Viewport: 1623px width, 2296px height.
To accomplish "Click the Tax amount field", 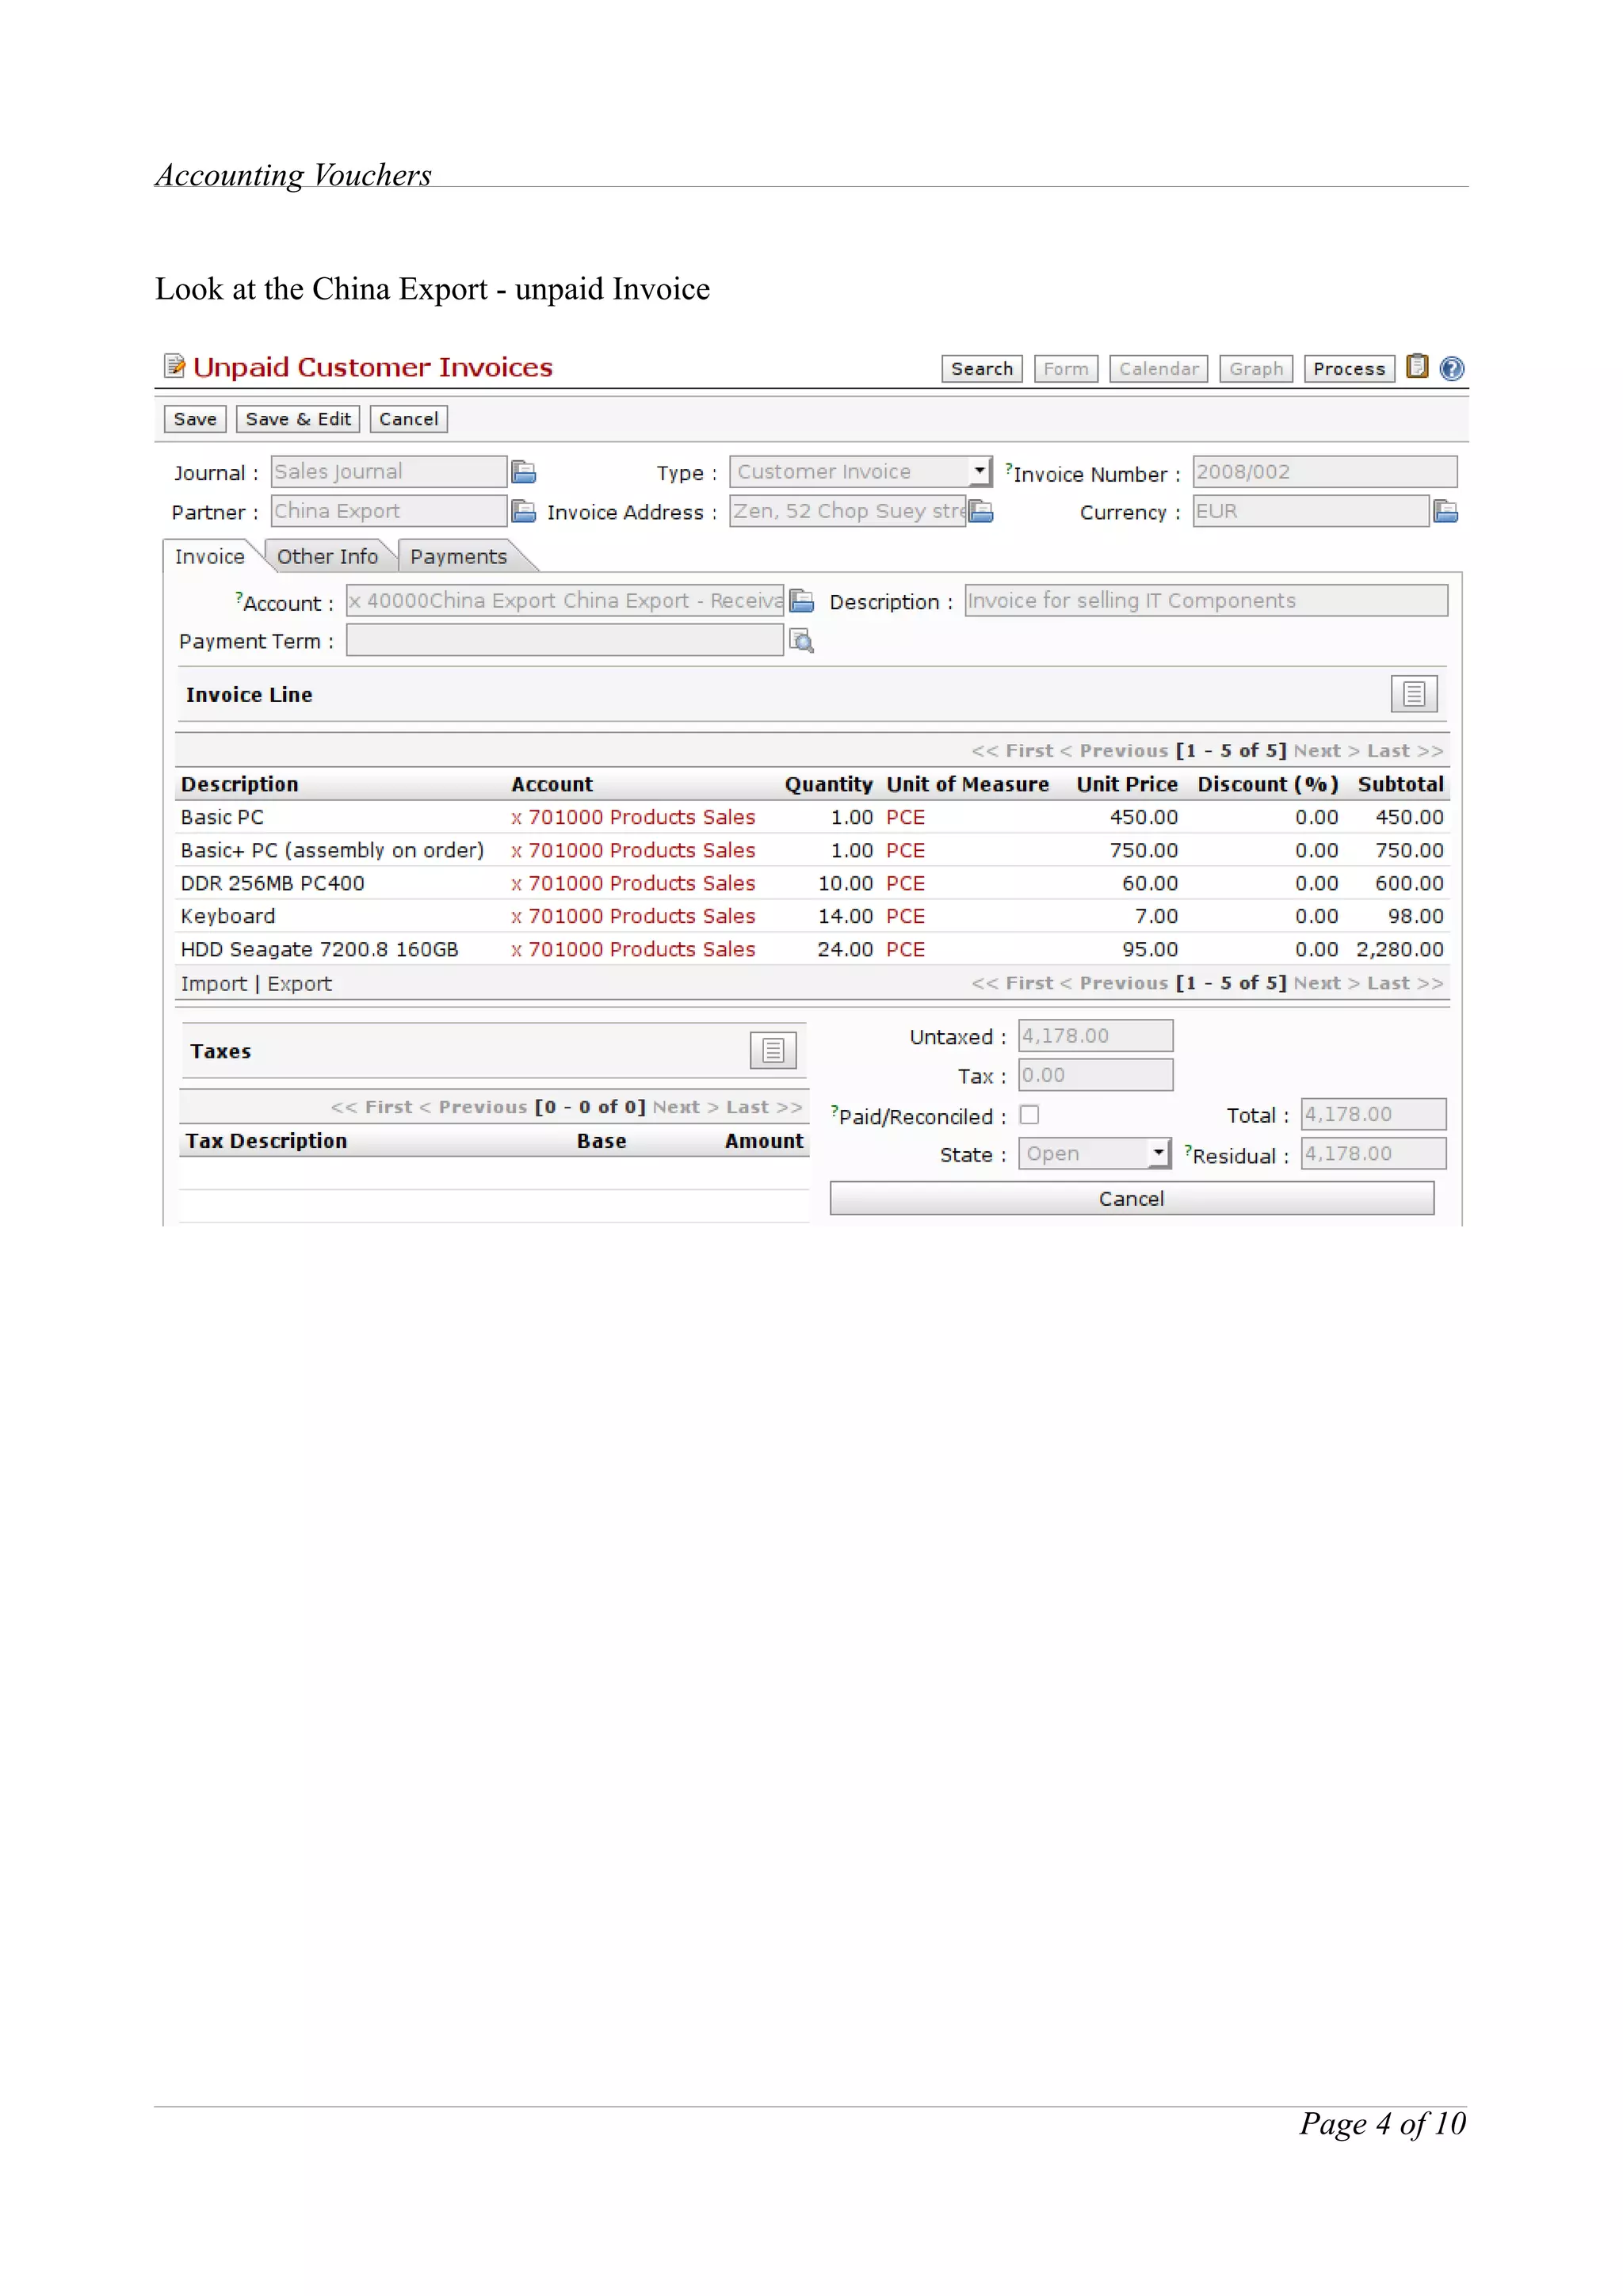I will coord(1095,1075).
